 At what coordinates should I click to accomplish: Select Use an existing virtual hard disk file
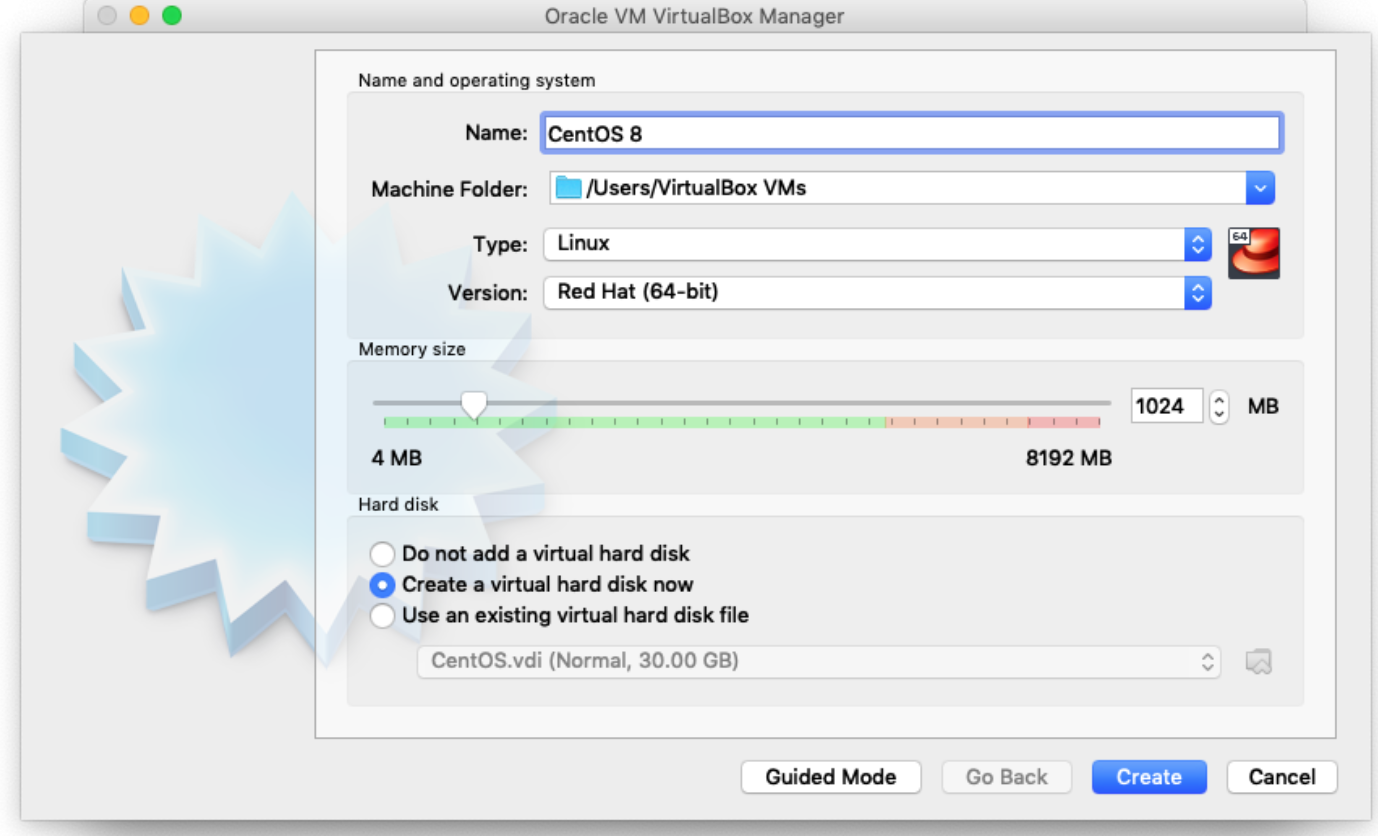[x=560, y=615]
